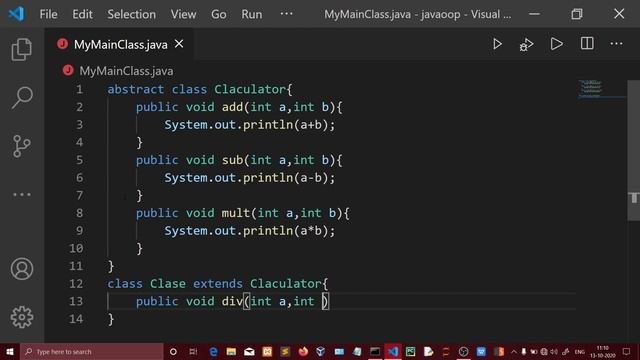This screenshot has height=360, width=640.
Task: Open Windows notification center
Action: (627, 351)
